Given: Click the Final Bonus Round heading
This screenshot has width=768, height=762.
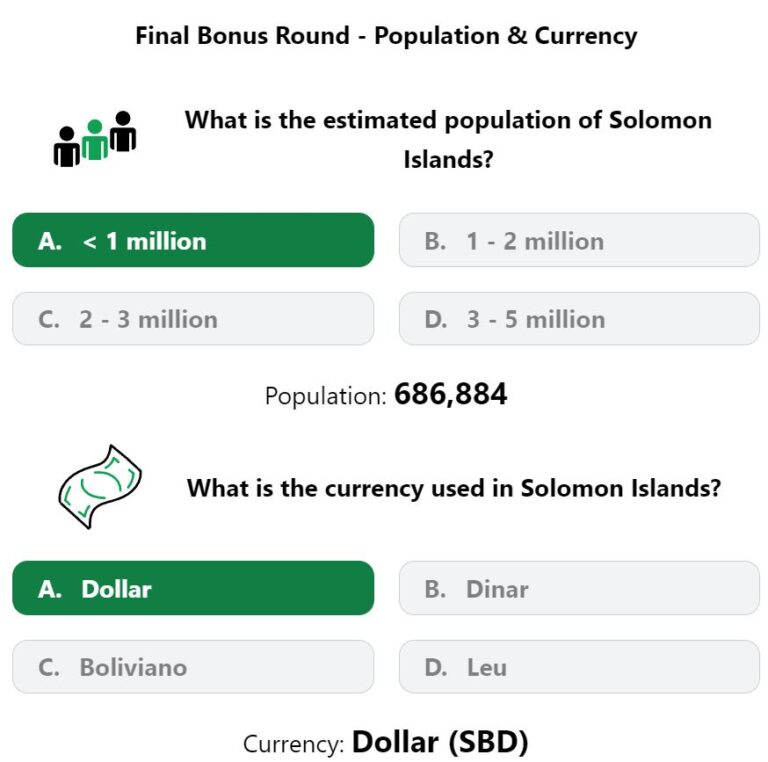Looking at the screenshot, I should pos(386,36).
